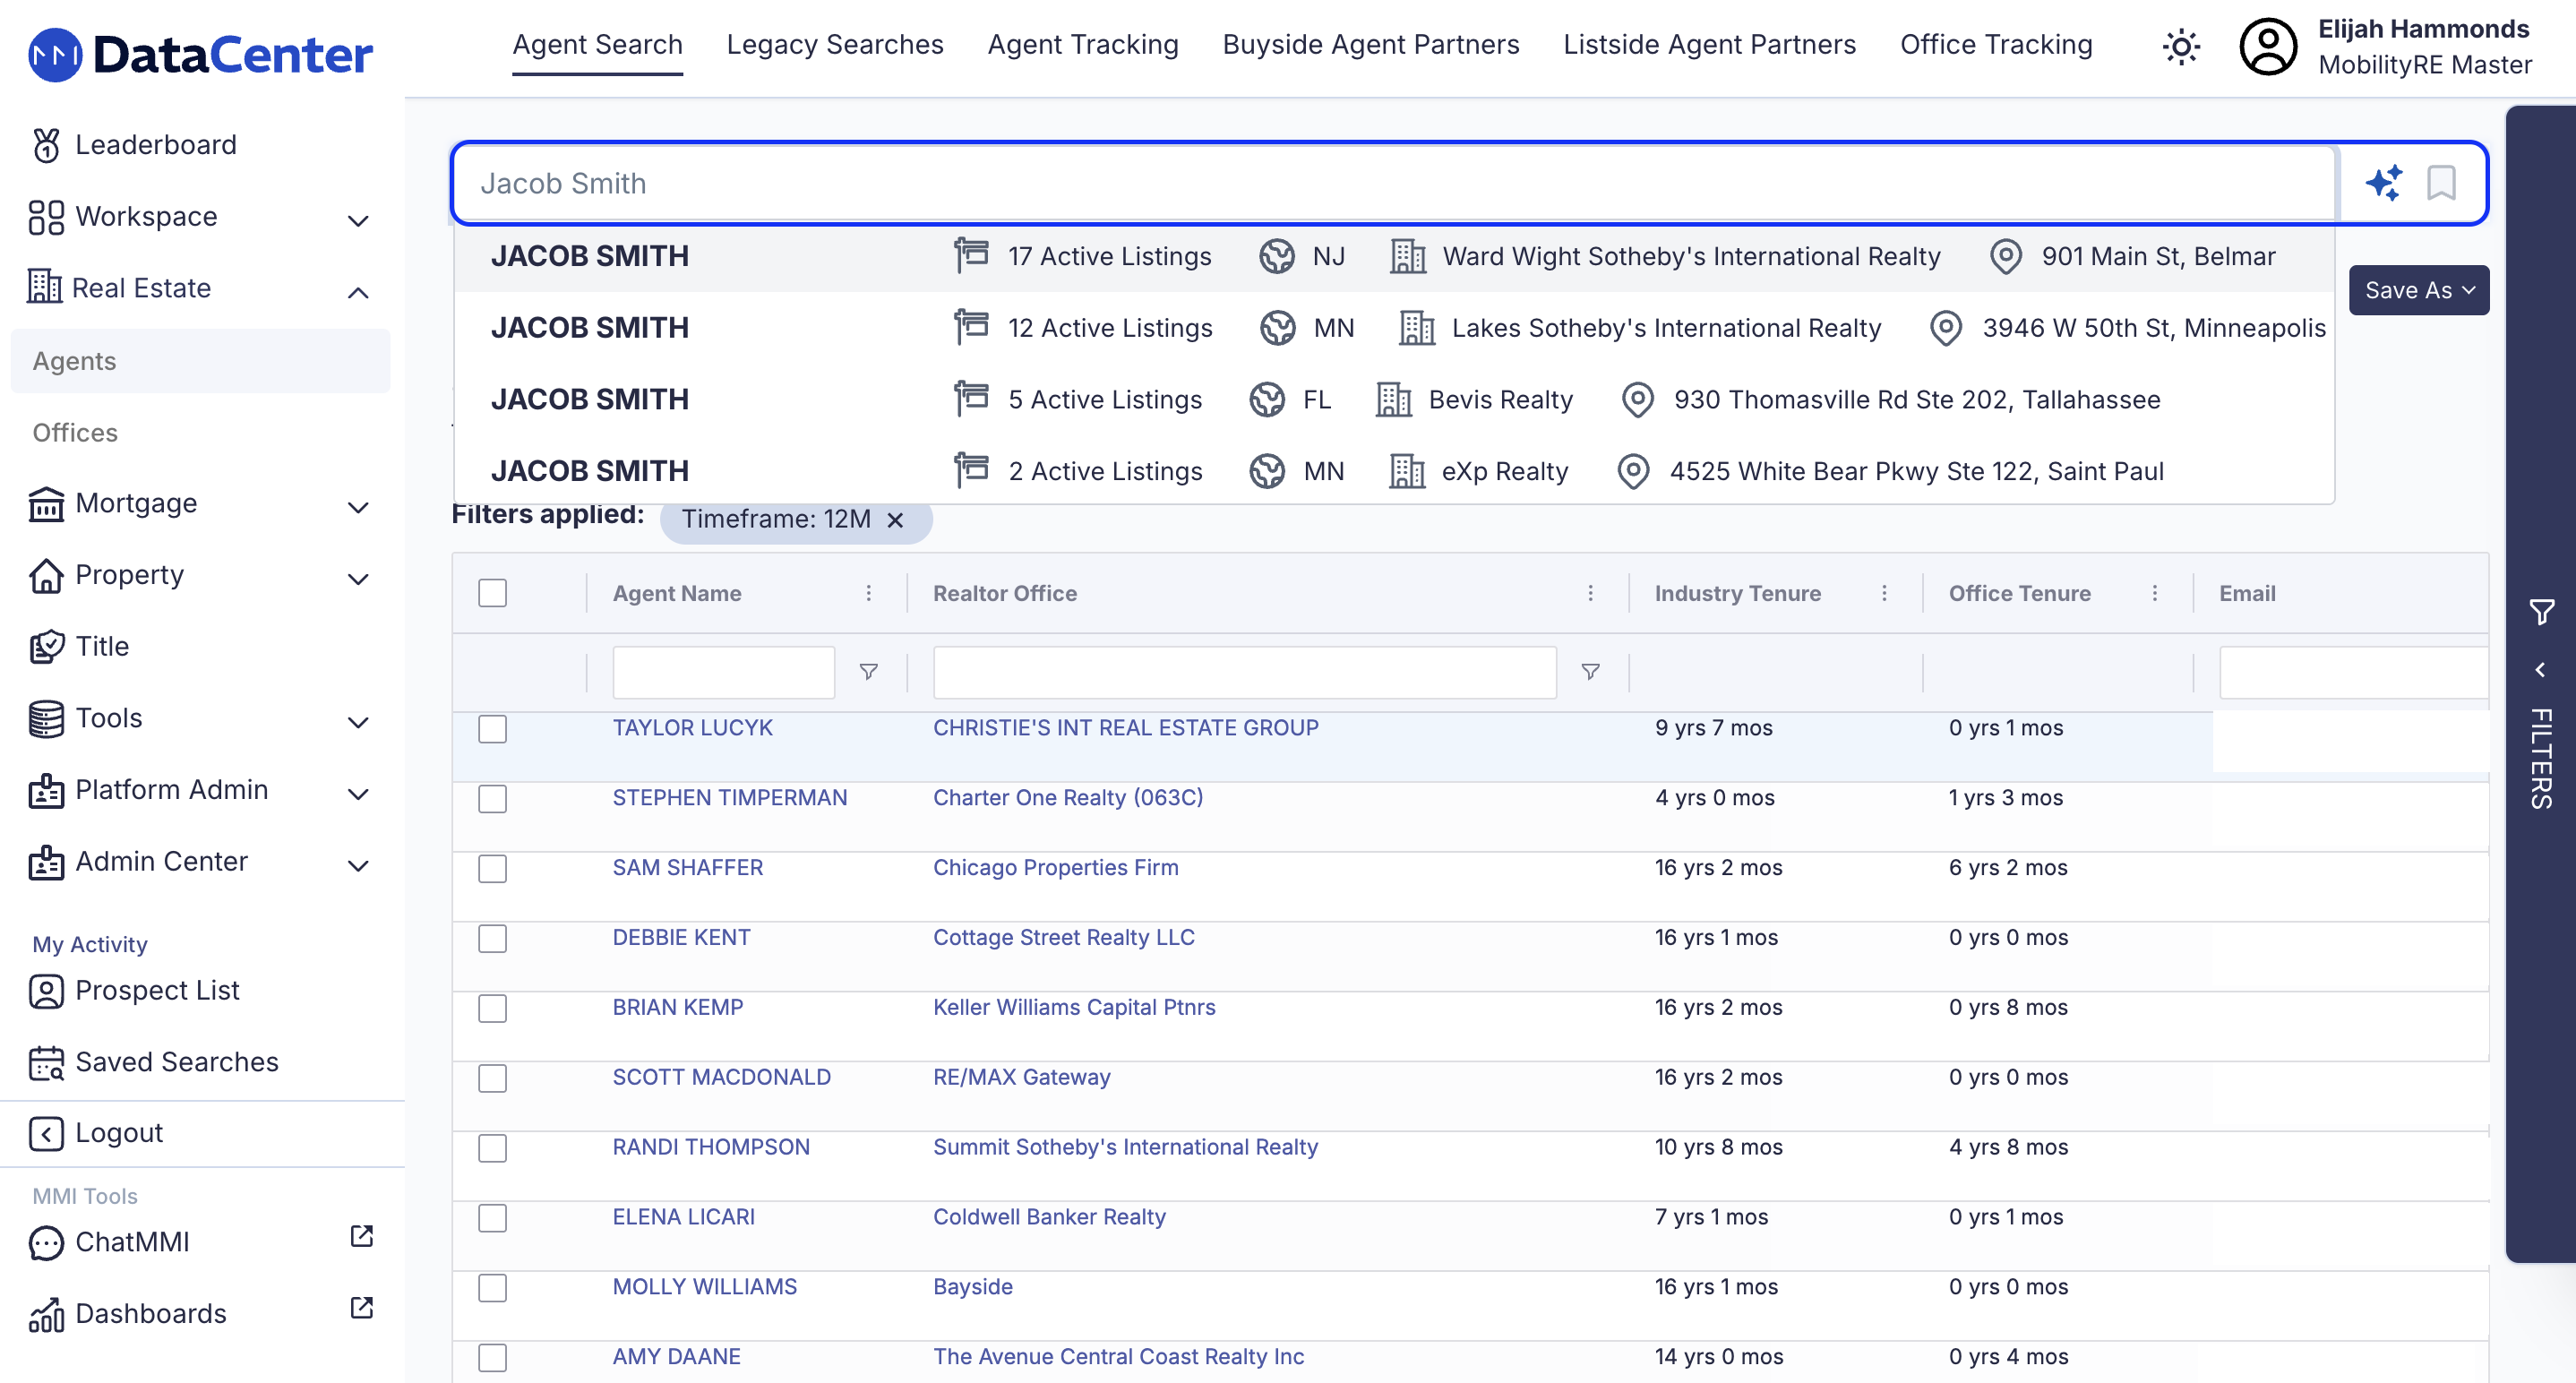The image size is (2576, 1383).
Task: Choose Jacob Smith suggestion at Bevis Realty
Action: pos(1394,399)
